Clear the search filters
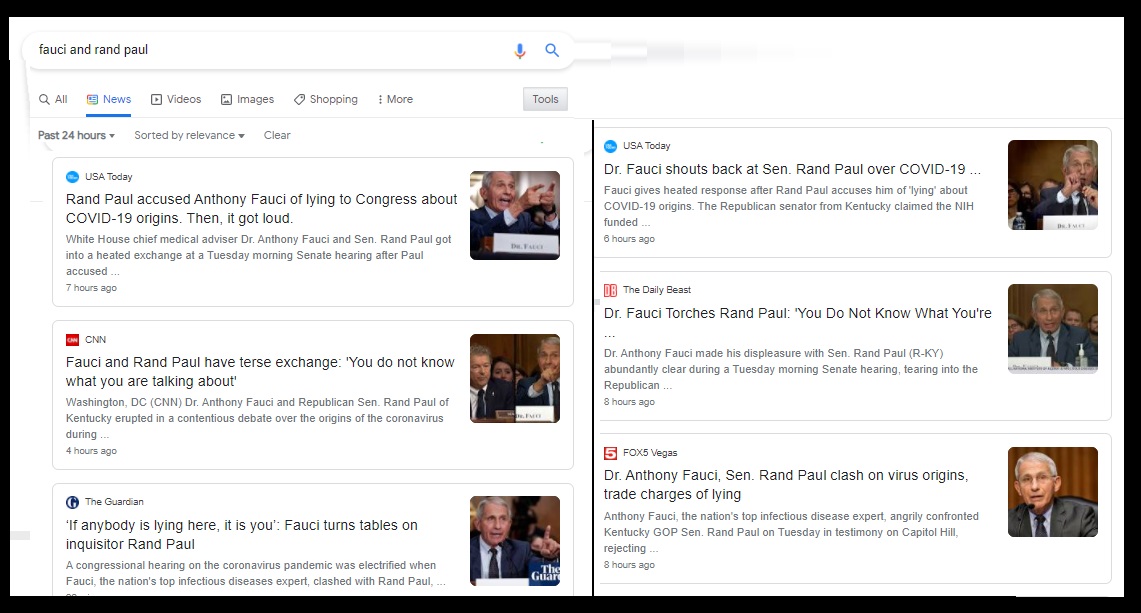The image size is (1141, 613). [277, 135]
